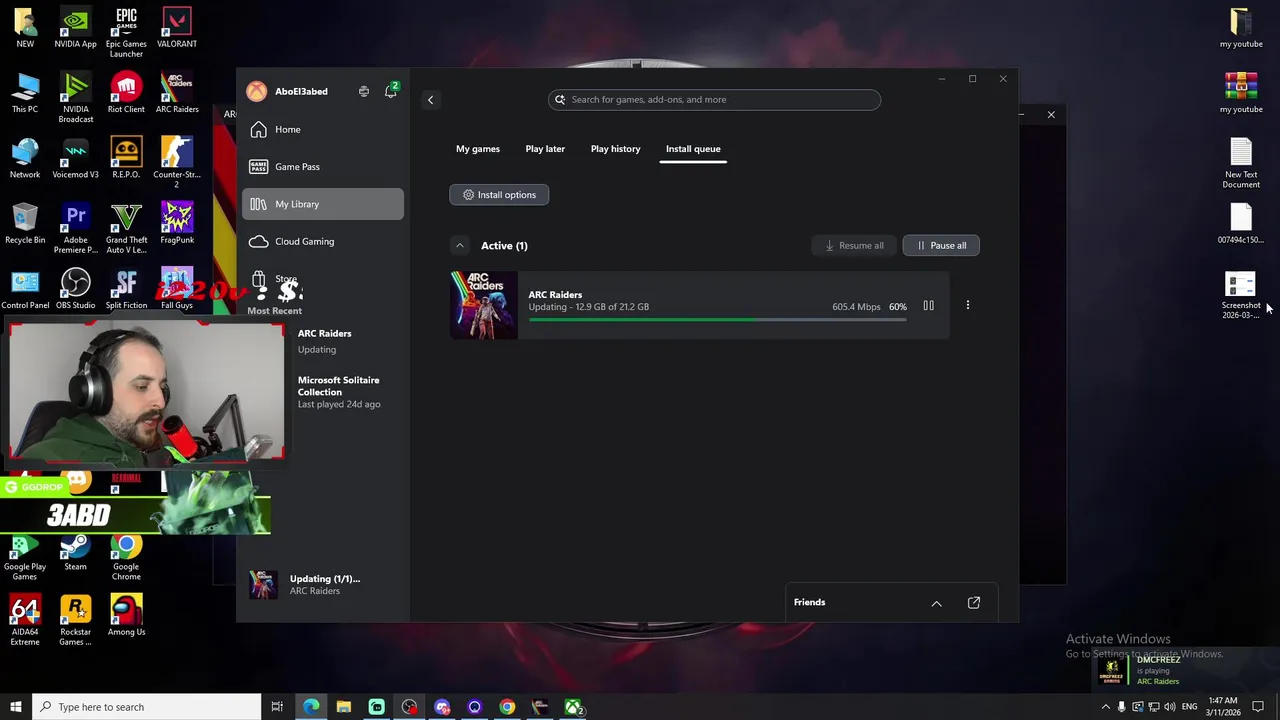Open Recycle Bin

click(x=25, y=224)
